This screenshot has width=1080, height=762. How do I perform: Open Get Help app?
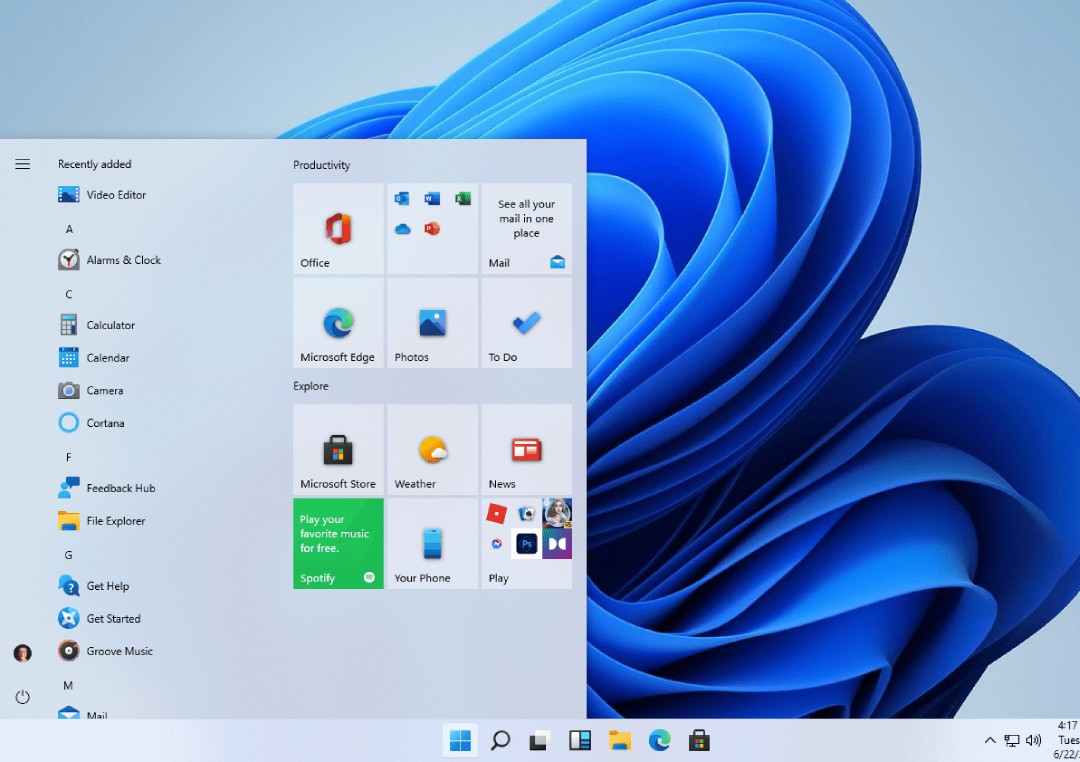point(94,586)
